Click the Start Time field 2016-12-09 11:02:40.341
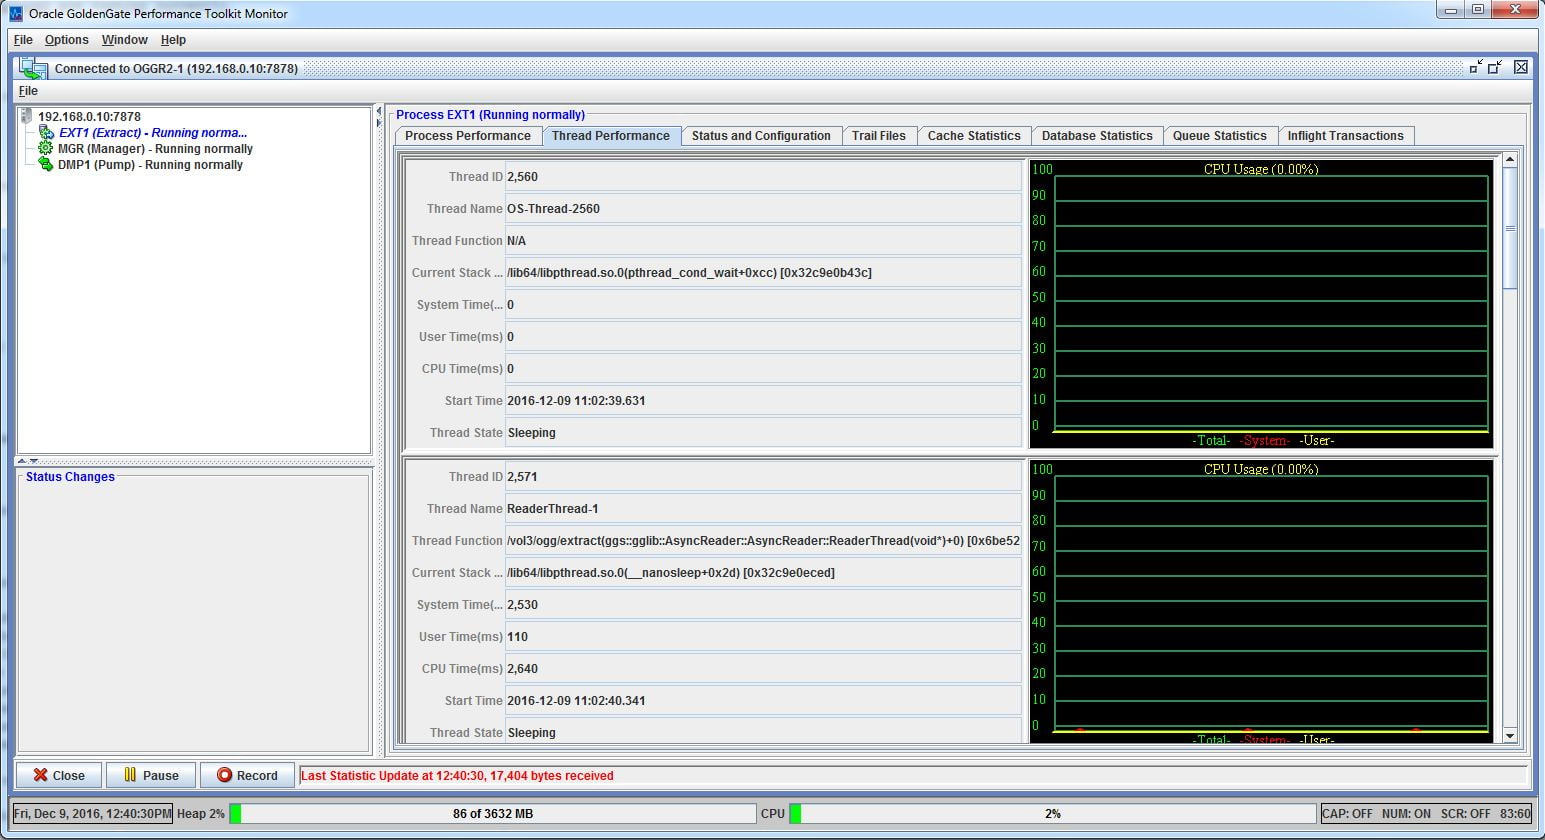 (x=763, y=701)
